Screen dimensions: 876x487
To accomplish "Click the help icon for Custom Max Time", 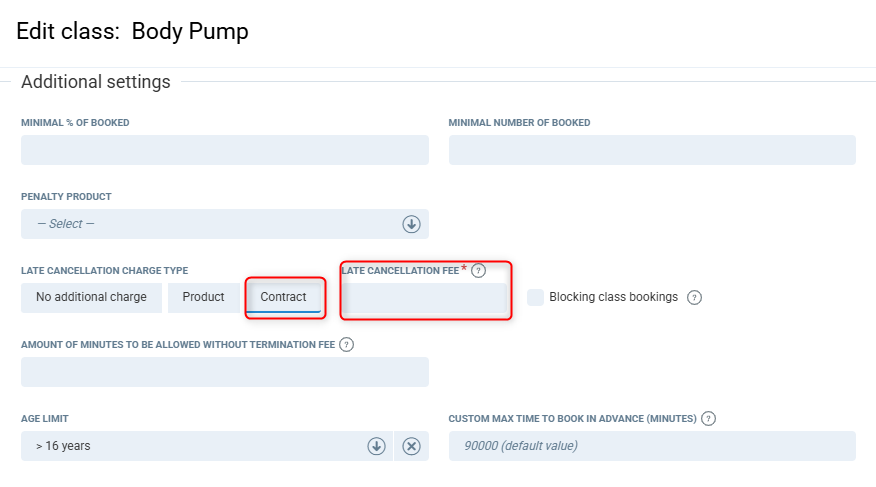I will 709,419.
